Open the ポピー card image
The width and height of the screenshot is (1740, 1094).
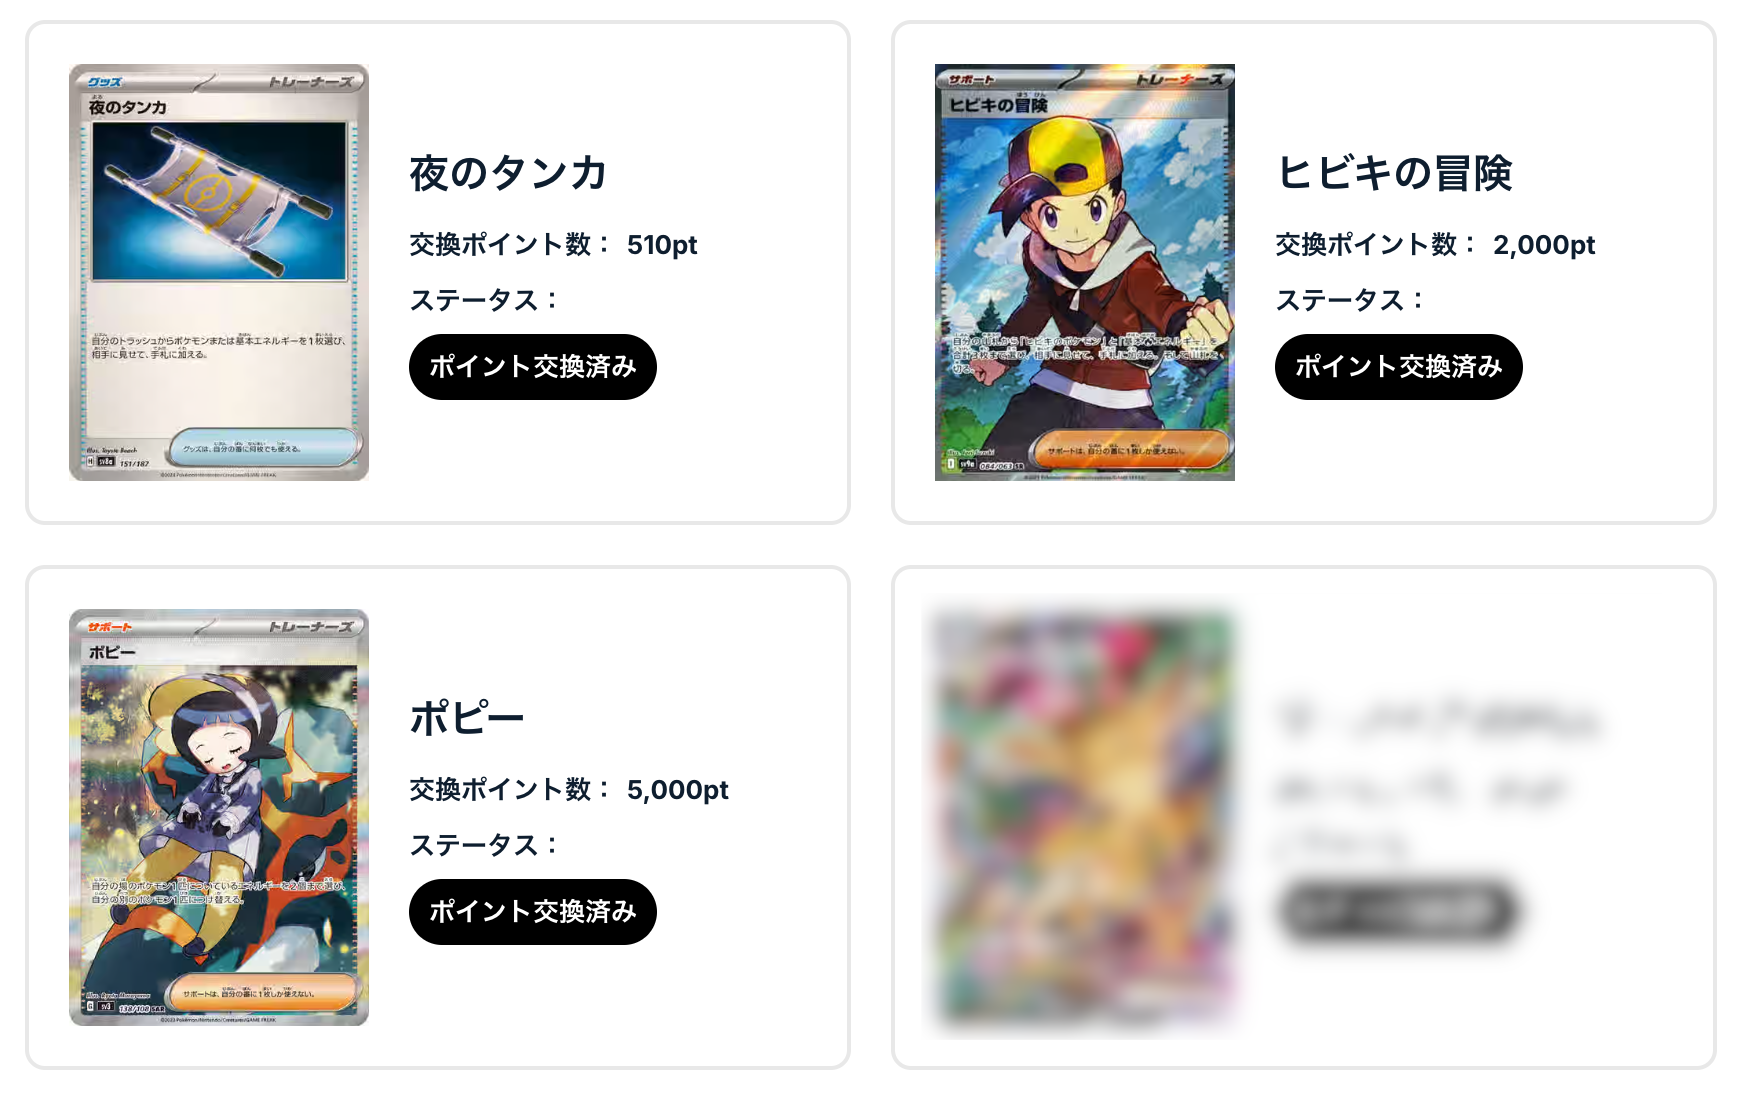(219, 817)
